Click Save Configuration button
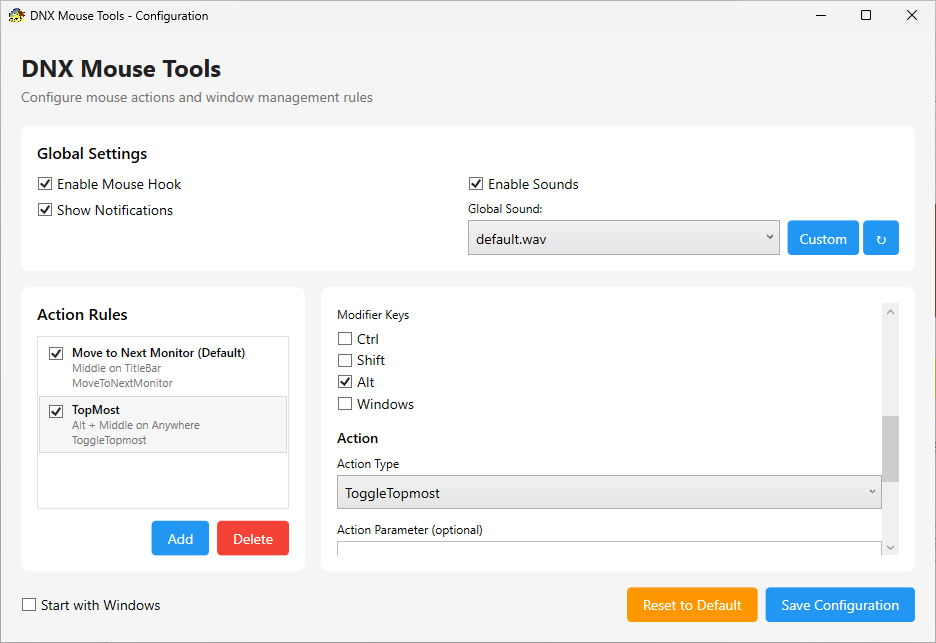936x643 pixels. 840,605
